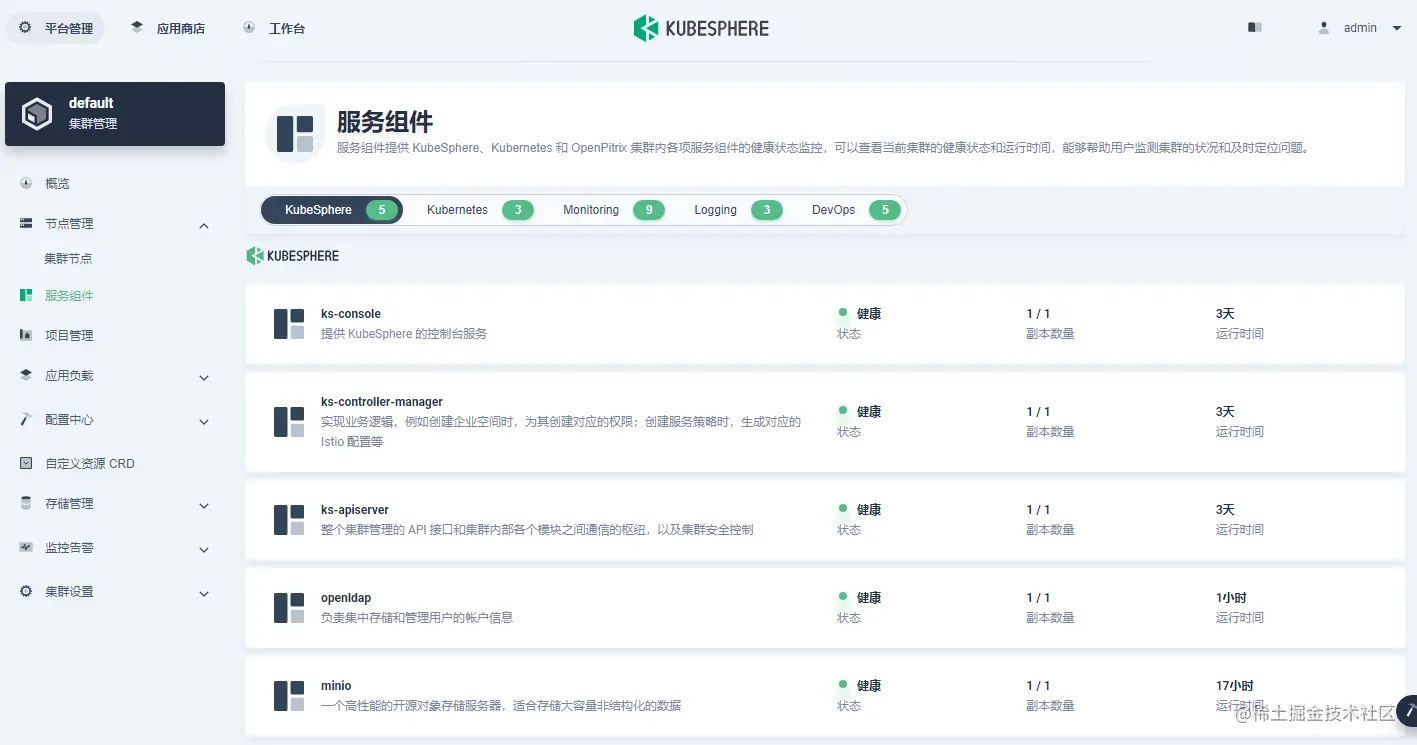Image resolution: width=1417 pixels, height=745 pixels.
Task: Click the KubeSphere section logo above list
Action: coord(293,256)
